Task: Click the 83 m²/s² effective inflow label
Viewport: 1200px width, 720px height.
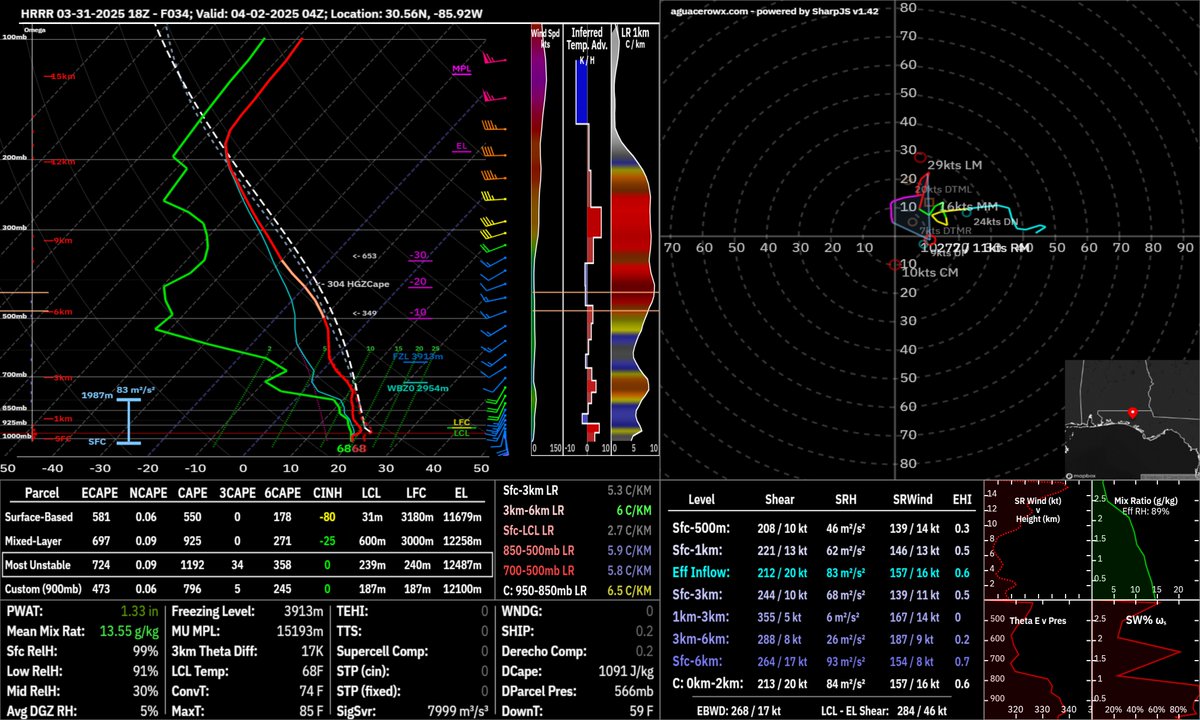Action: pos(136,390)
